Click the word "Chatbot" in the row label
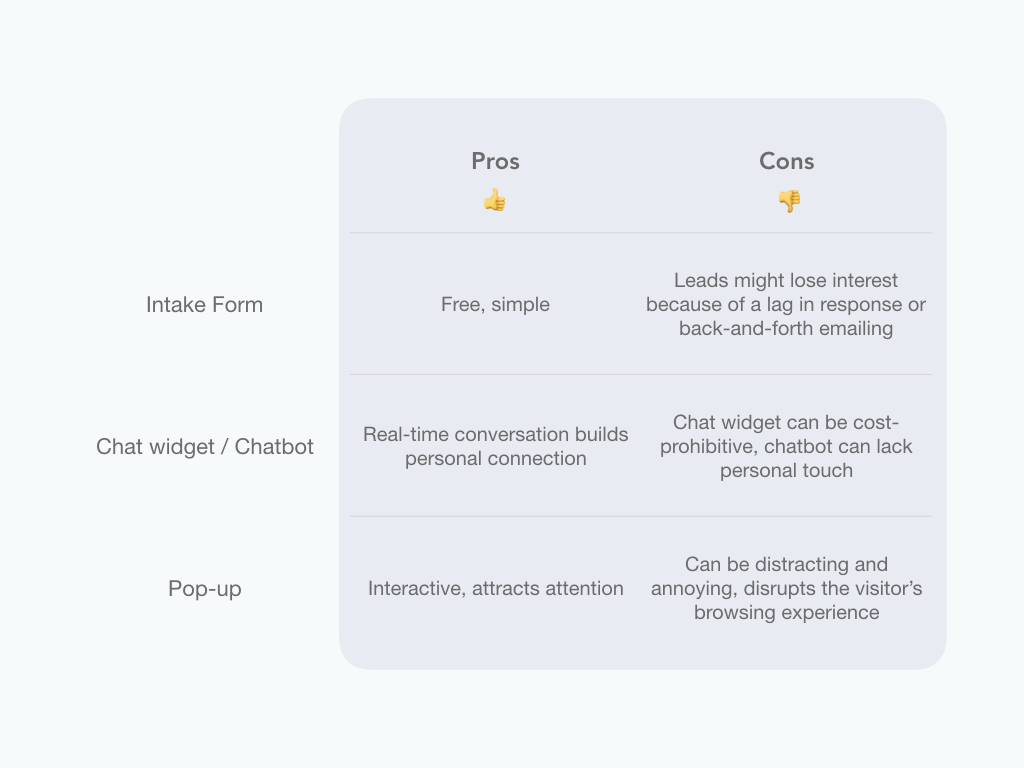This screenshot has width=1024, height=768. point(274,447)
